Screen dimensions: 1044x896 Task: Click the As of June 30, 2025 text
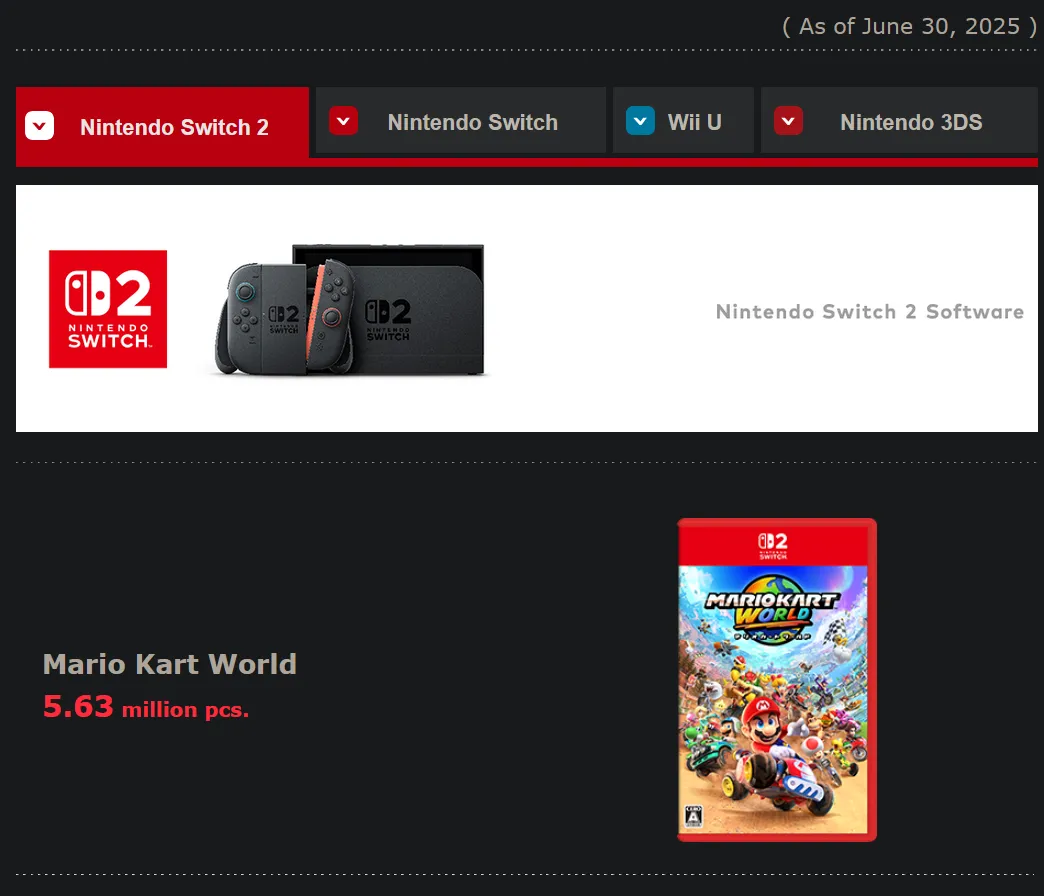[x=909, y=27]
